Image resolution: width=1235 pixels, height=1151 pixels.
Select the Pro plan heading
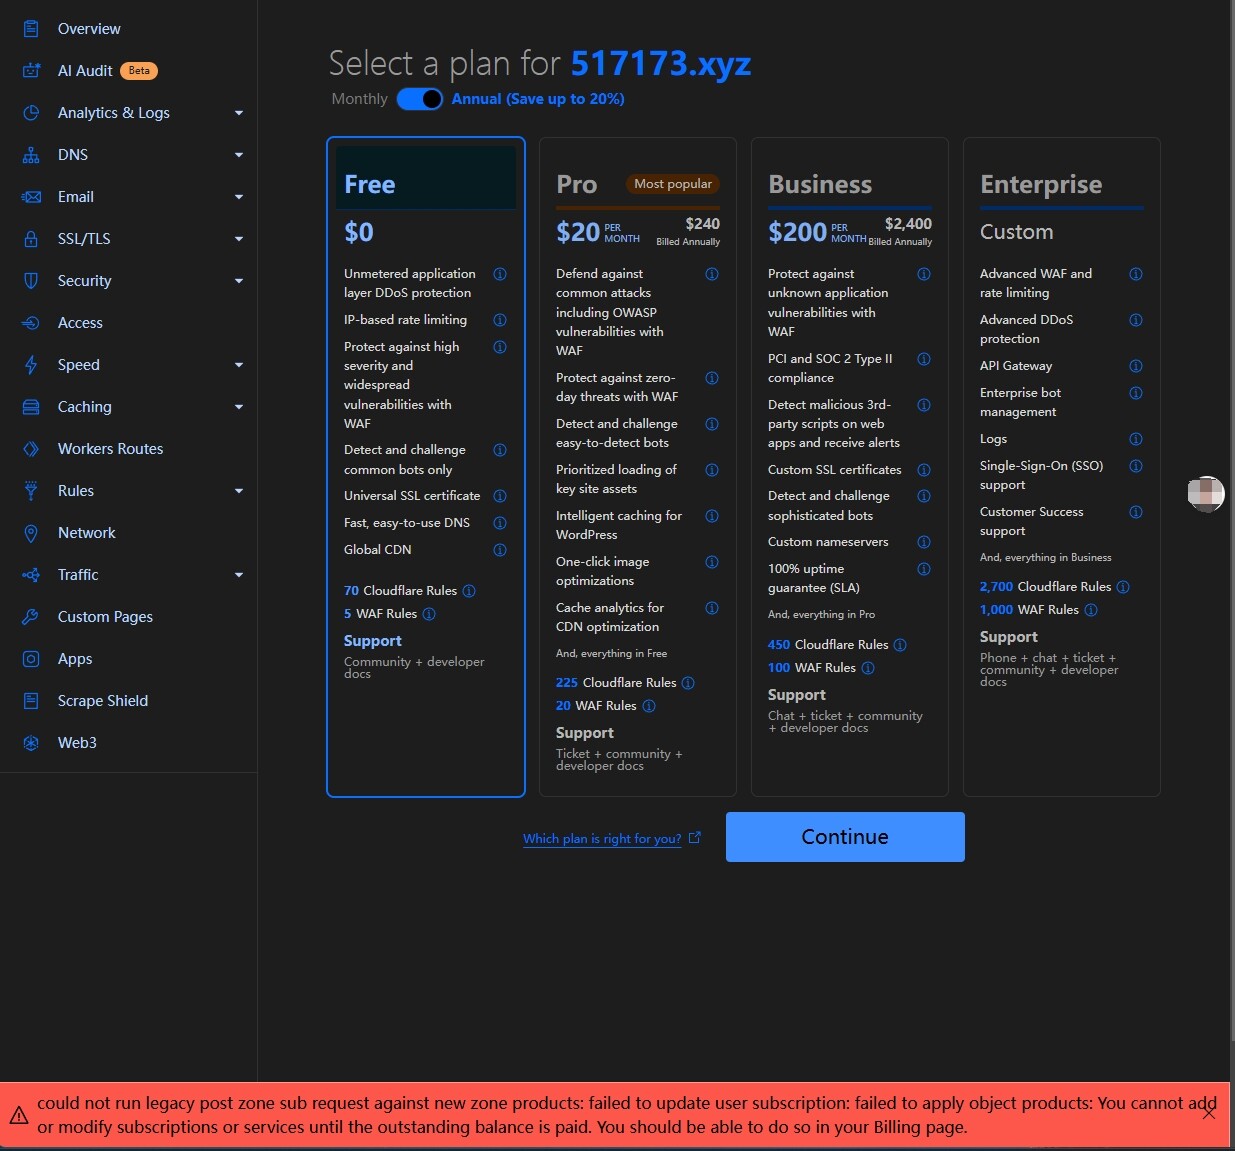coord(577,185)
